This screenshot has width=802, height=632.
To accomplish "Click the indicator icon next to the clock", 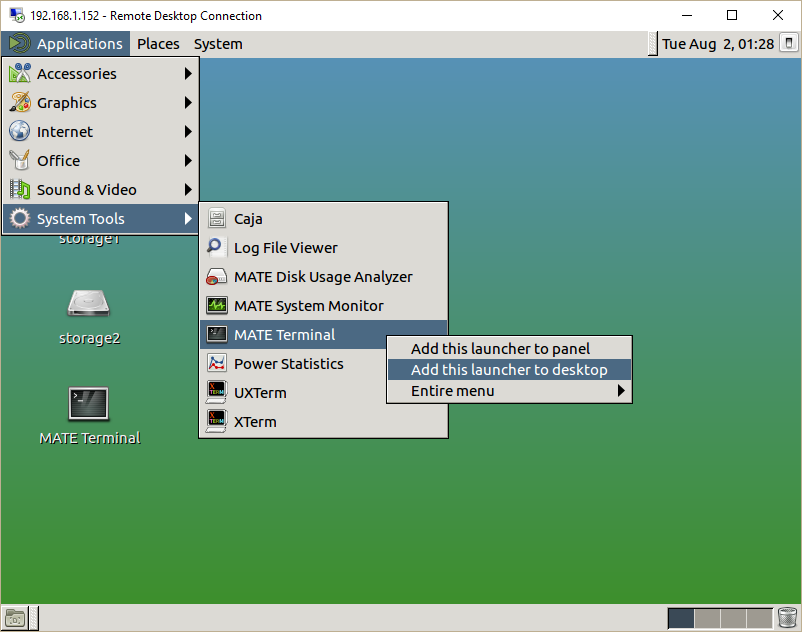I will click(x=789, y=43).
